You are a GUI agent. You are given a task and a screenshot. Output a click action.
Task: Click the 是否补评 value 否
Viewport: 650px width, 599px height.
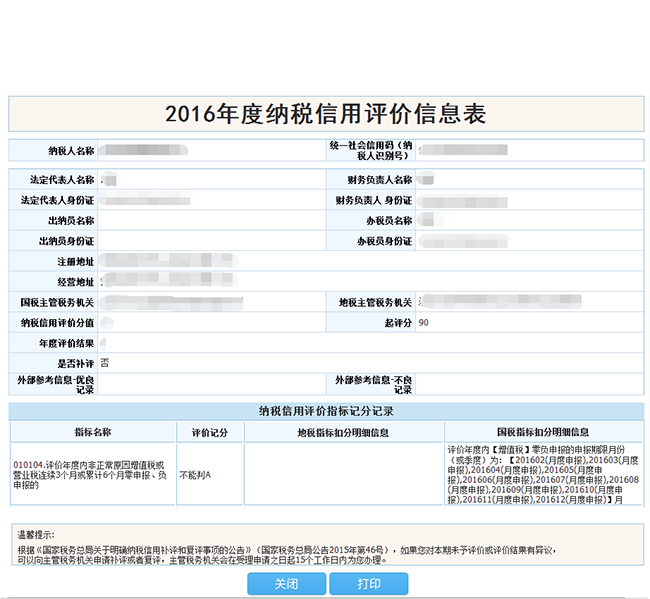coord(105,363)
